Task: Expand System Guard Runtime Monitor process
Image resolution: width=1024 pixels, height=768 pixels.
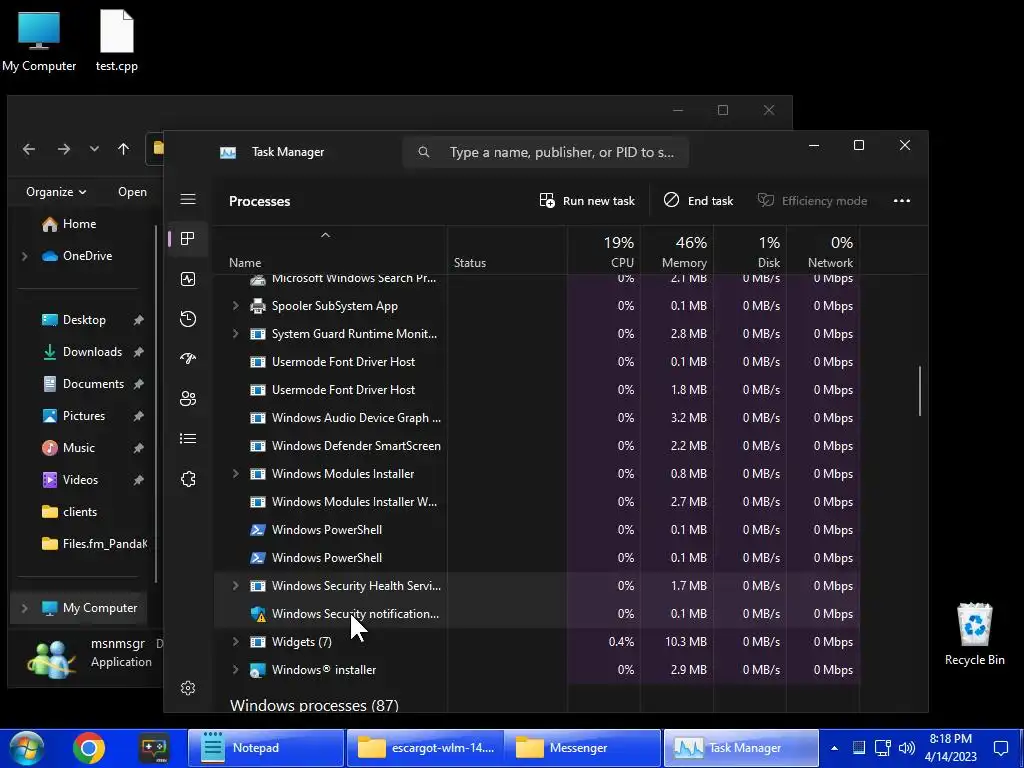Action: tap(236, 334)
